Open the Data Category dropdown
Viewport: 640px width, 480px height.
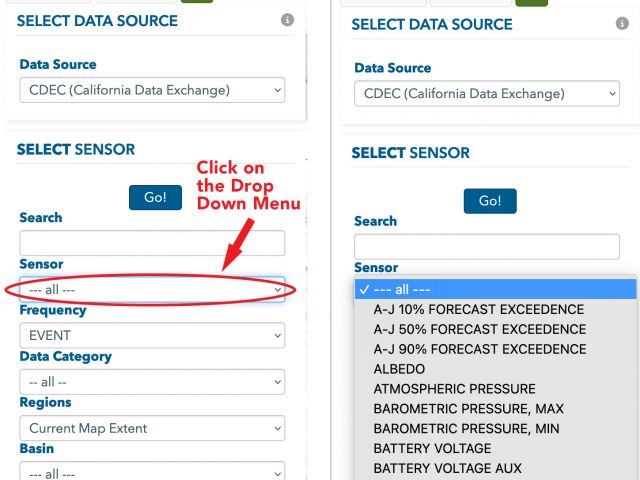pyautogui.click(x=152, y=382)
